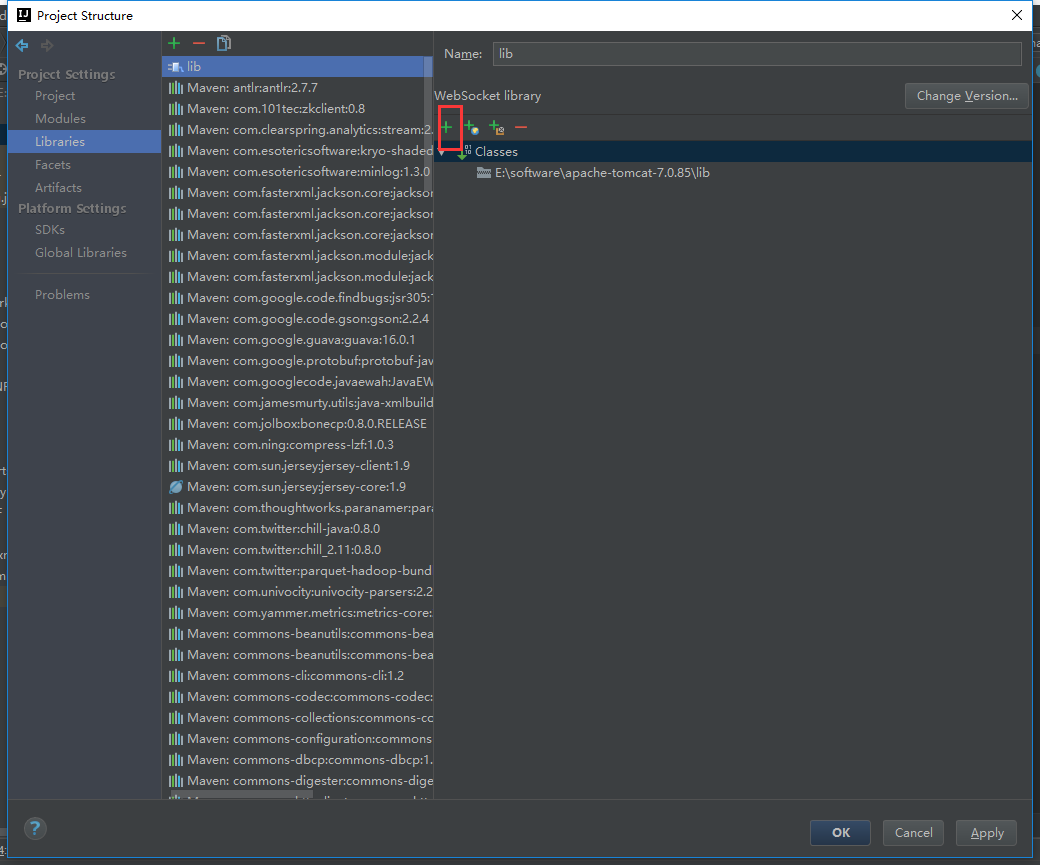The width and height of the screenshot is (1040, 865).
Task: Open help with question mark icon
Action: tap(35, 828)
